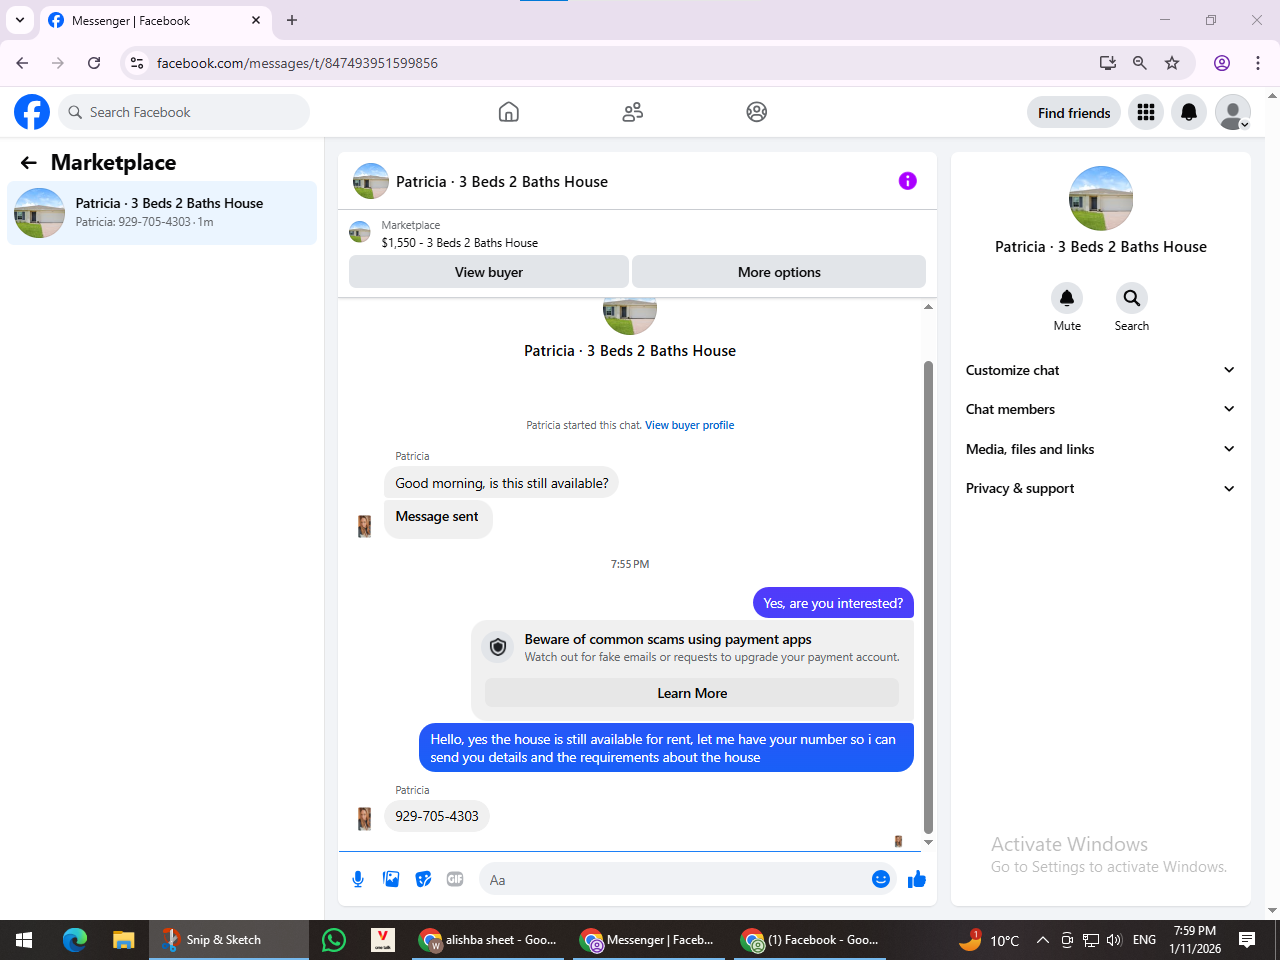Switch to Snip & Sketch taskbar app
Viewport: 1280px width, 960px height.
[x=229, y=940]
